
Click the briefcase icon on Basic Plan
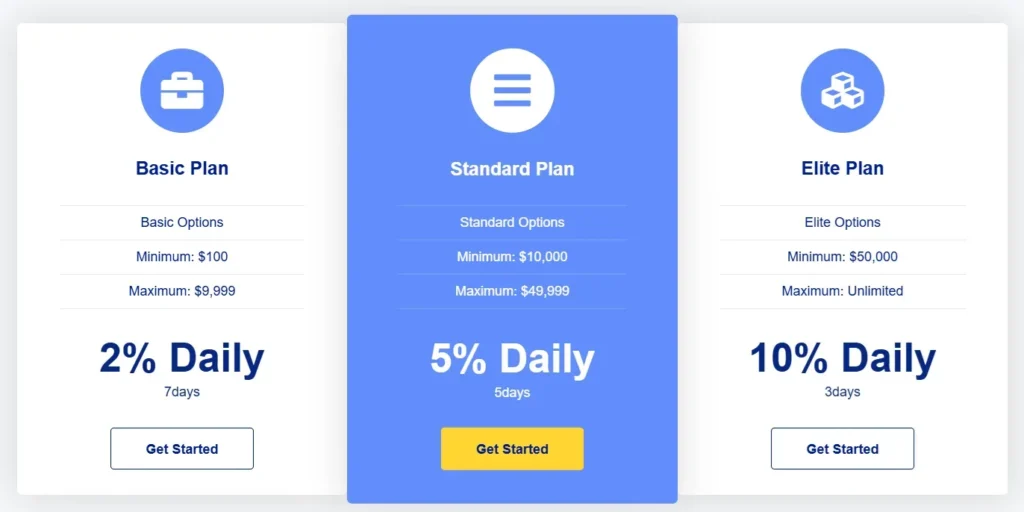pyautogui.click(x=182, y=91)
